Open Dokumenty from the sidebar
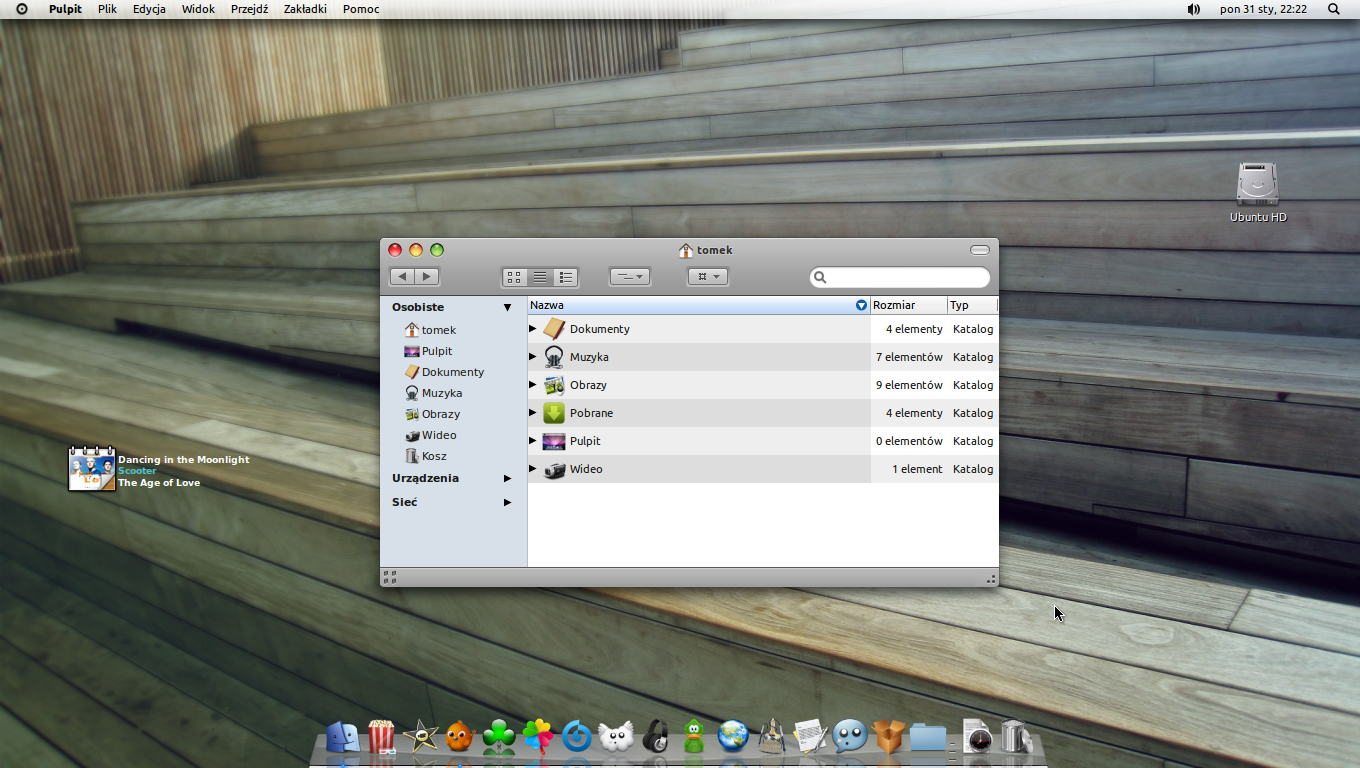Image resolution: width=1360 pixels, height=768 pixels. (444, 372)
